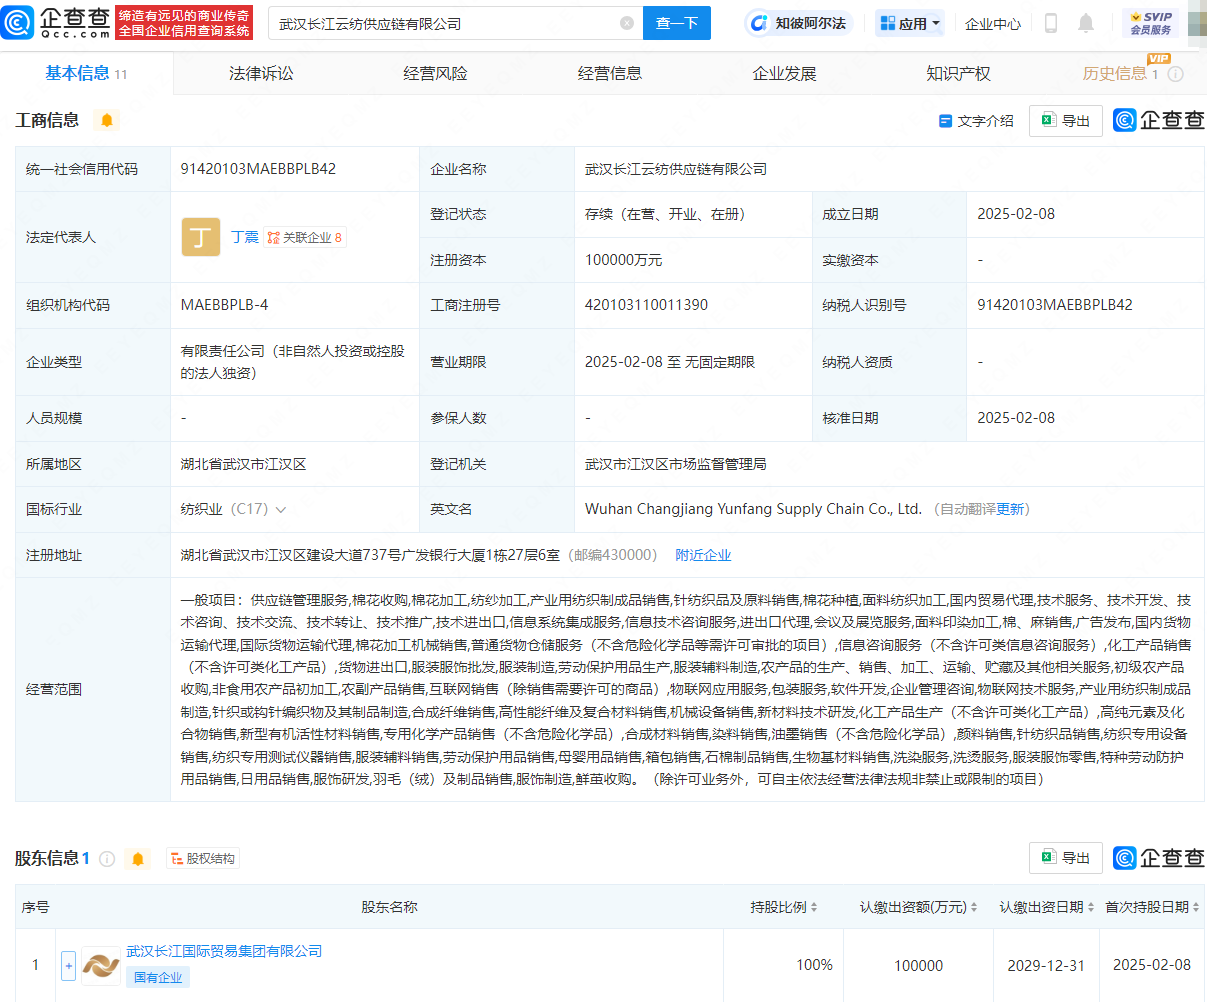Screen dimensions: 1207x1002
Task: Expand the first shareholder row with the plus
Action: (67, 965)
